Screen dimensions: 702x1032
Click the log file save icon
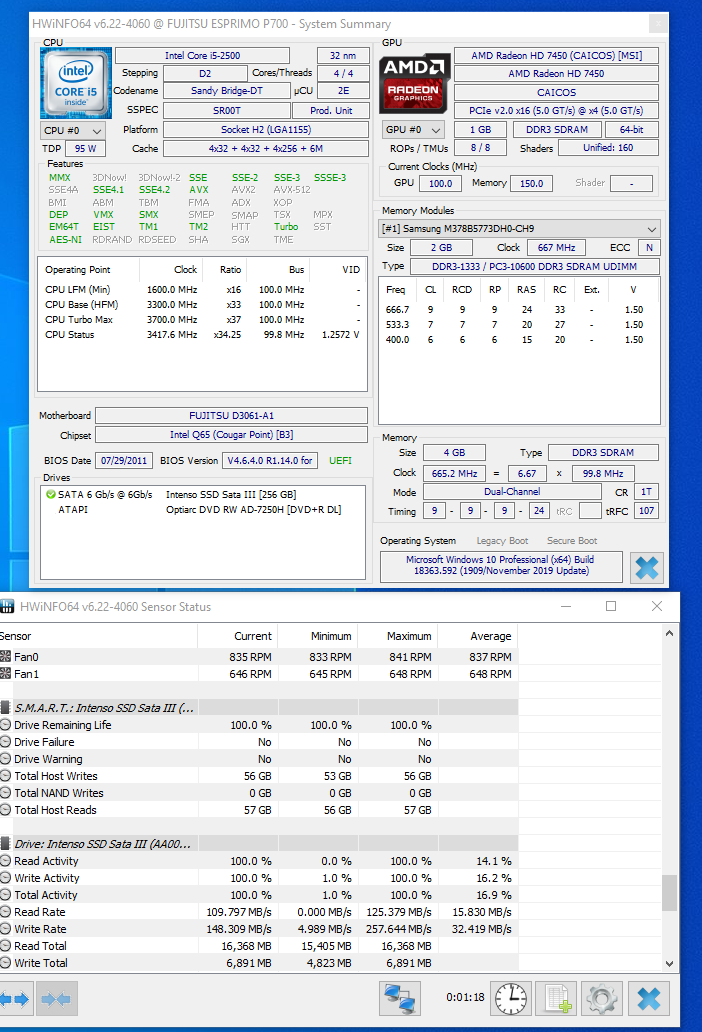pyautogui.click(x=557, y=998)
